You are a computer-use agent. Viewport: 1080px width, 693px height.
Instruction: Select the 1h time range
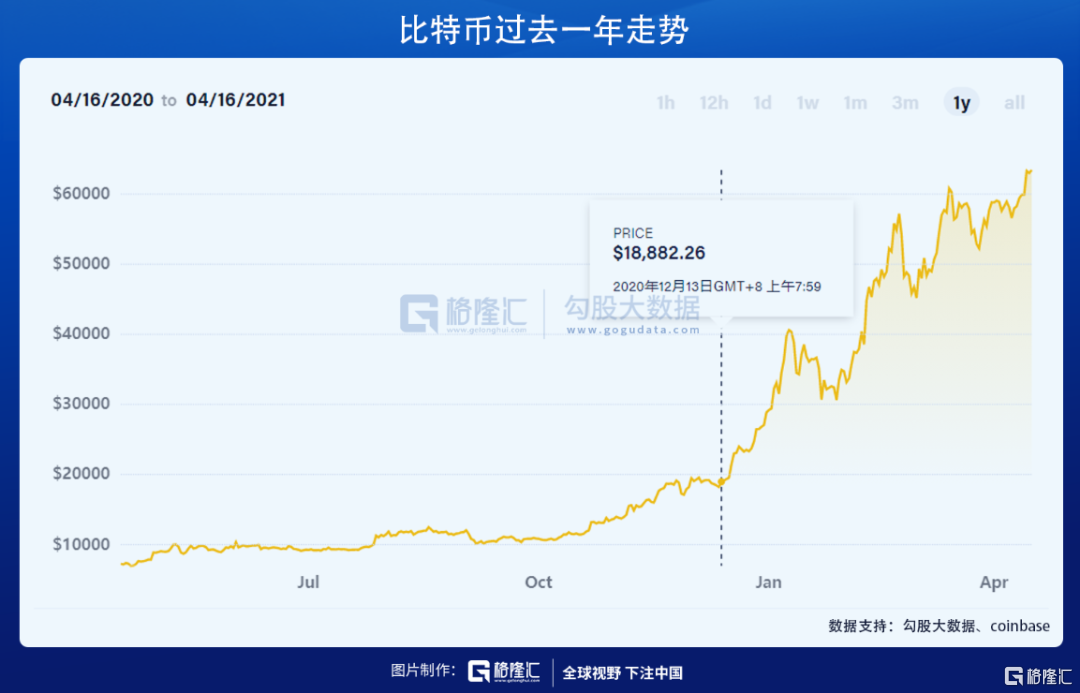[x=665, y=103]
